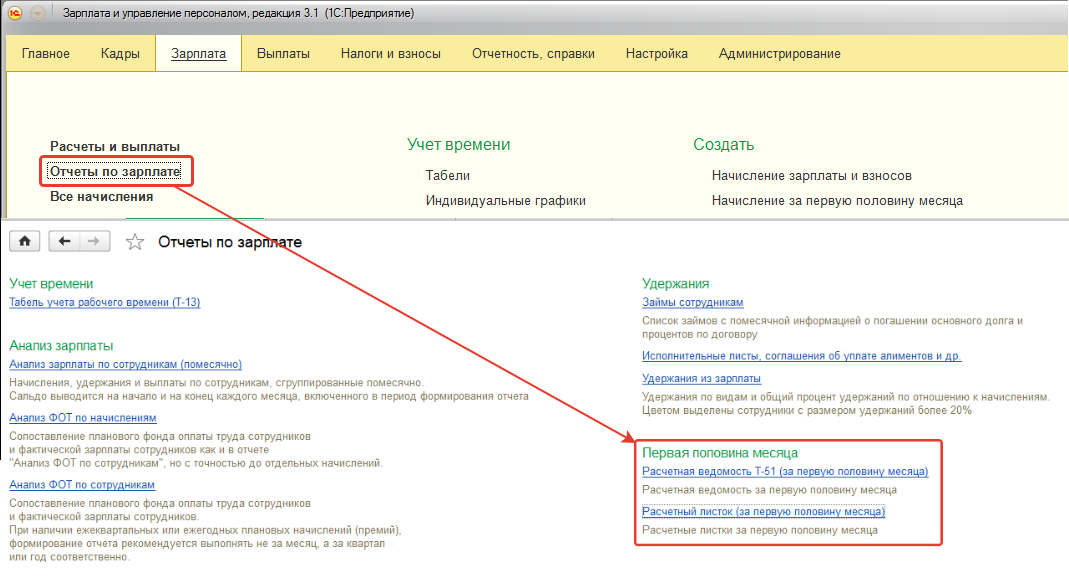Open the title bar dropdown arrow button
This screenshot has width=1069, height=579.
pos(38,13)
